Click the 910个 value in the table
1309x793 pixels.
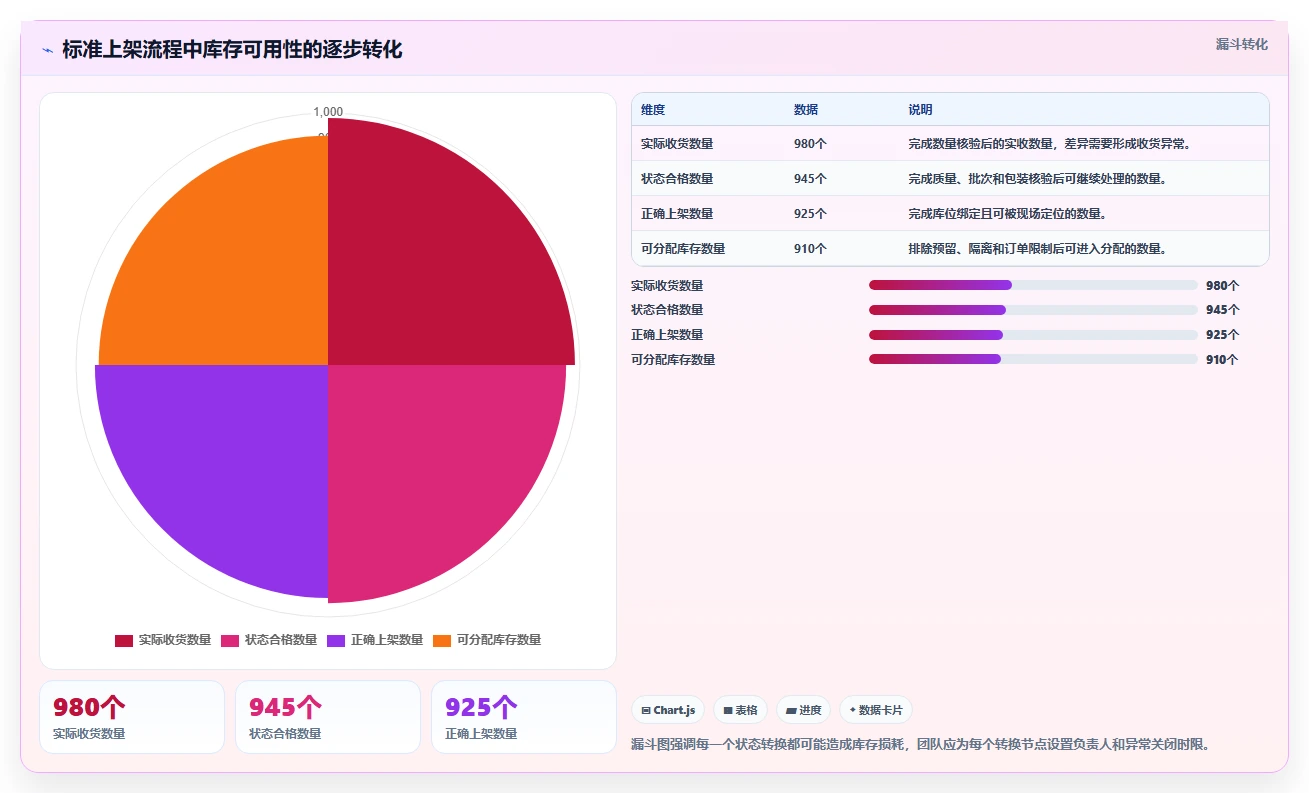[x=810, y=249]
